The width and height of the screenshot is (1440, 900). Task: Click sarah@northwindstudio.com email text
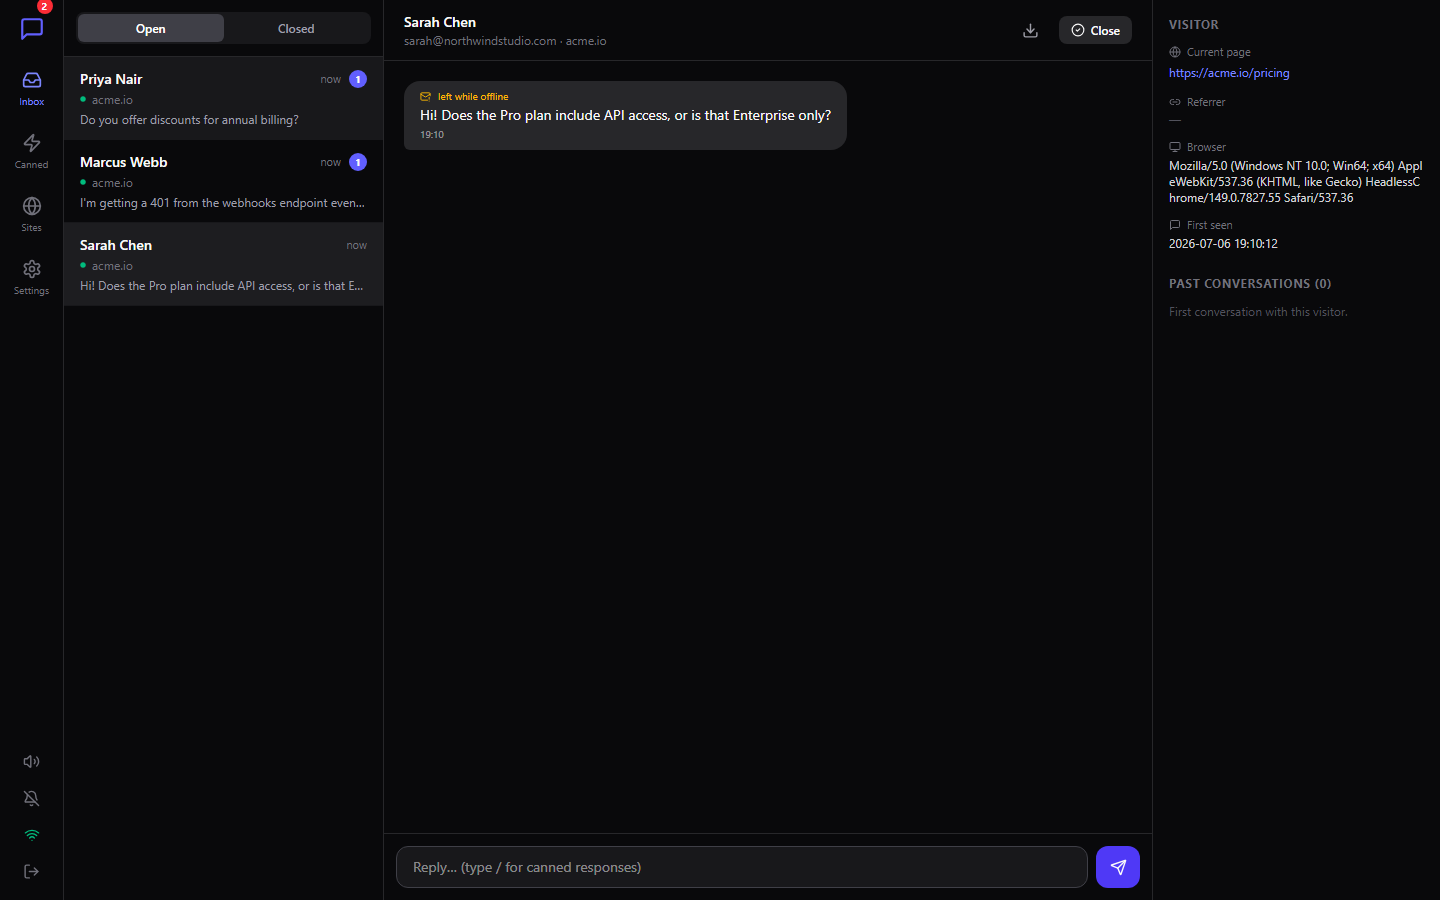point(480,41)
